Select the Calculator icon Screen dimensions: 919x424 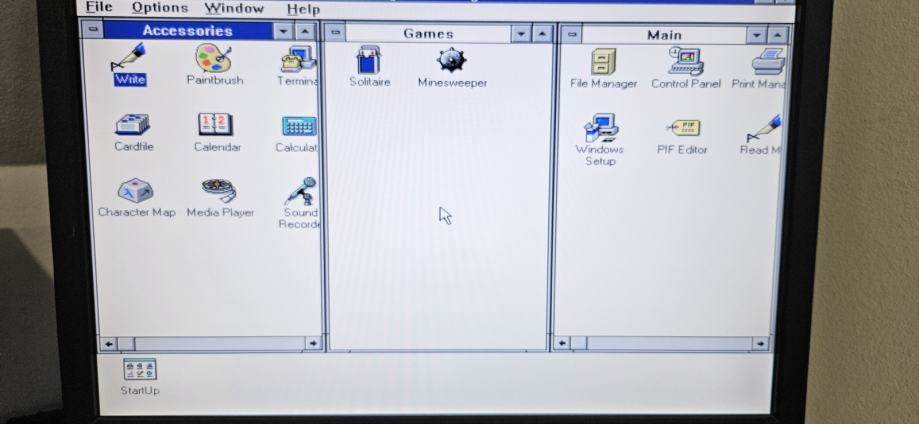299,125
